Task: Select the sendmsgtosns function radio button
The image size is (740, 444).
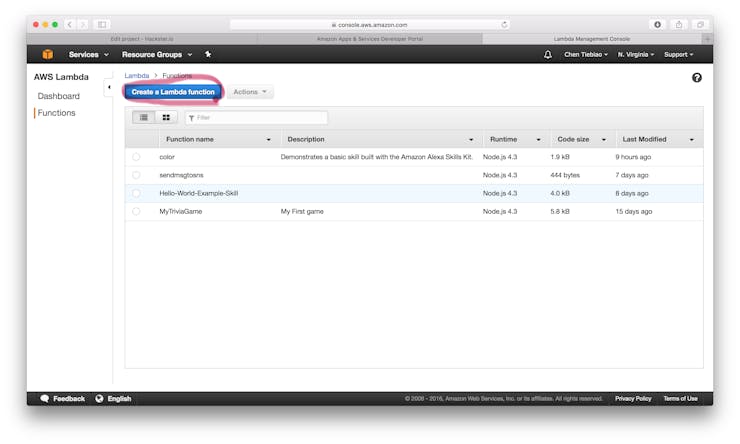Action: tap(136, 175)
